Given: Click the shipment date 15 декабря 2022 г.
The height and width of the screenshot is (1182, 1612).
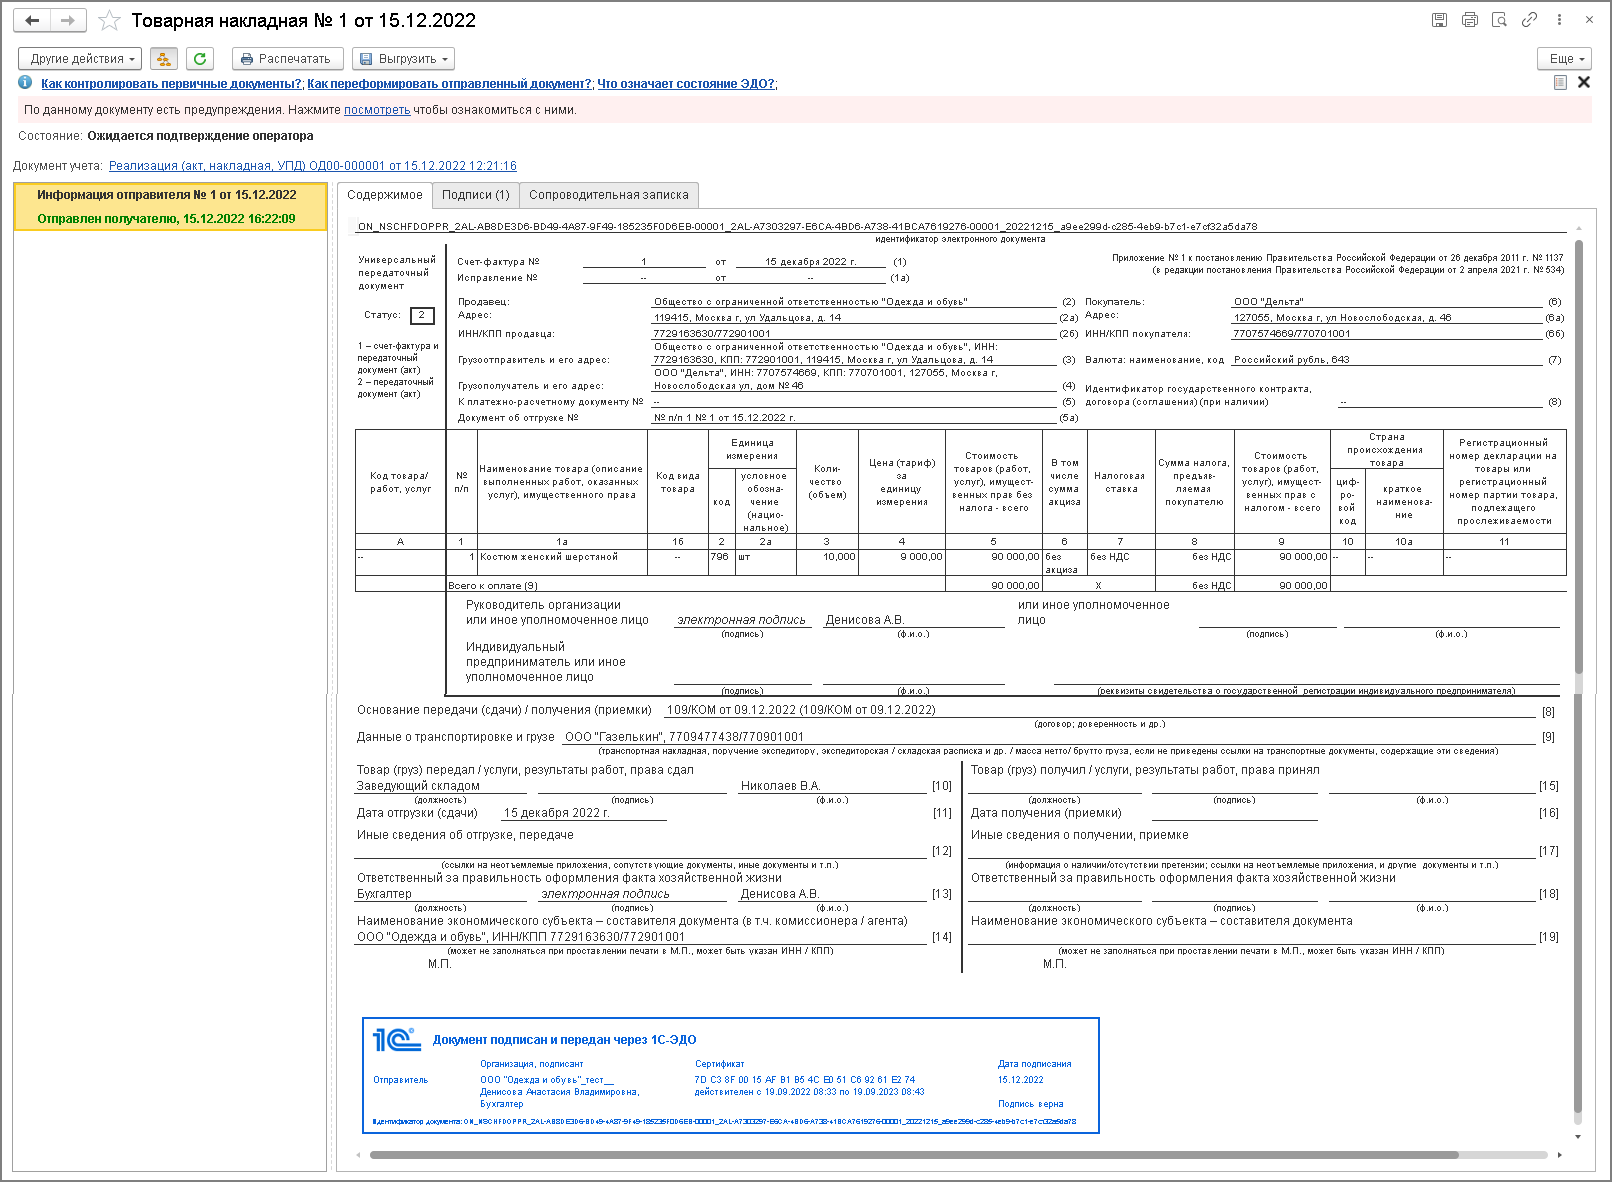Looking at the screenshot, I should pyautogui.click(x=557, y=813).
